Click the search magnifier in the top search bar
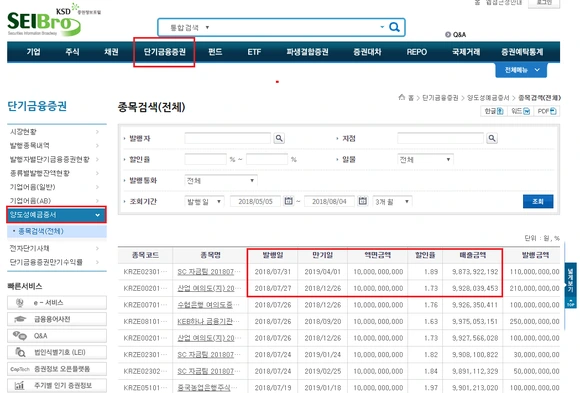580x393 pixels. [394, 27]
